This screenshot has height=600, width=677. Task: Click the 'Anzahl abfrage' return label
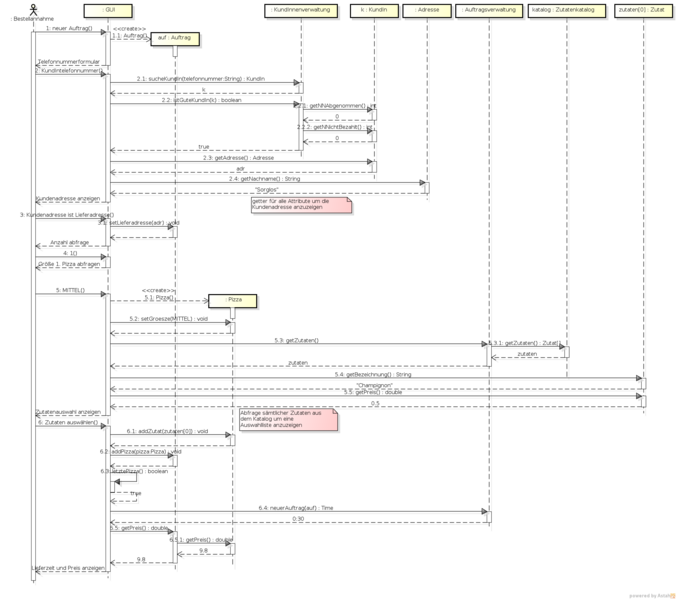(70, 243)
